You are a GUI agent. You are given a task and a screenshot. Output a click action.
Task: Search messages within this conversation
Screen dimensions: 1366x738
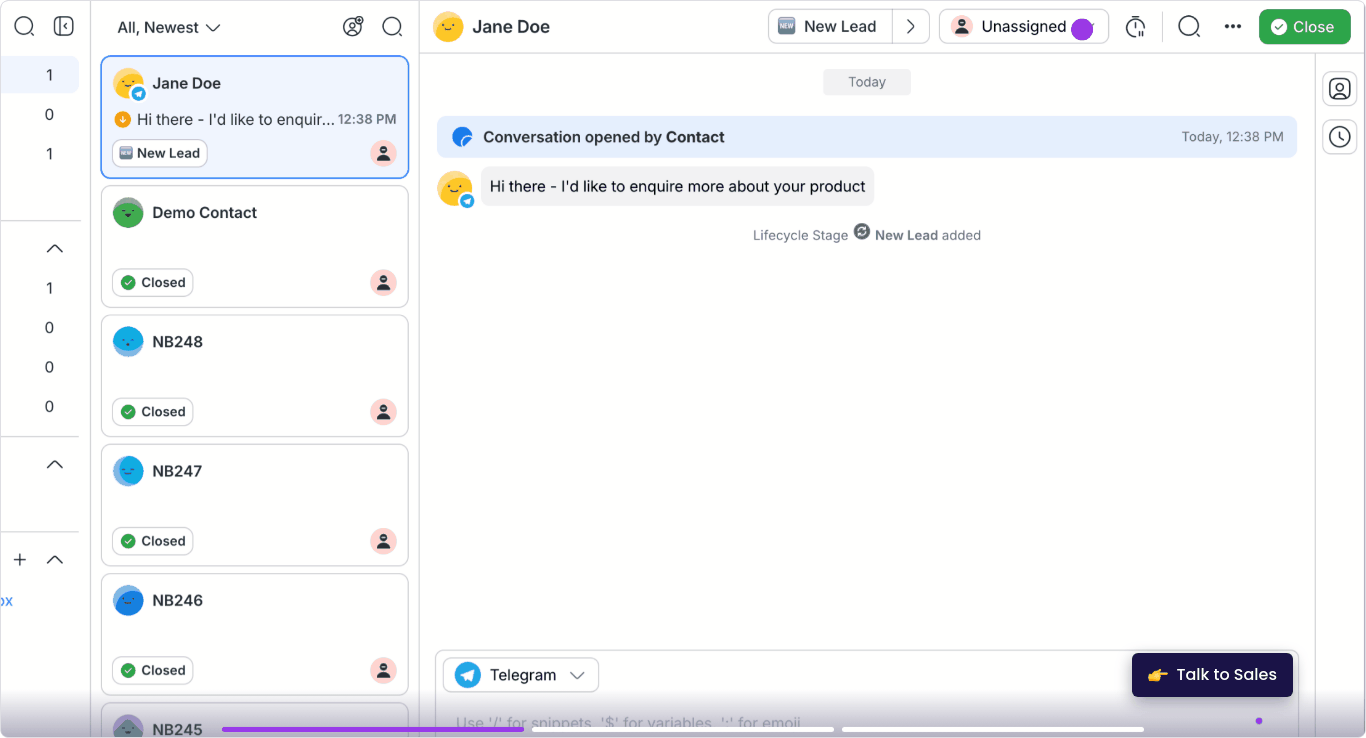click(x=1189, y=26)
